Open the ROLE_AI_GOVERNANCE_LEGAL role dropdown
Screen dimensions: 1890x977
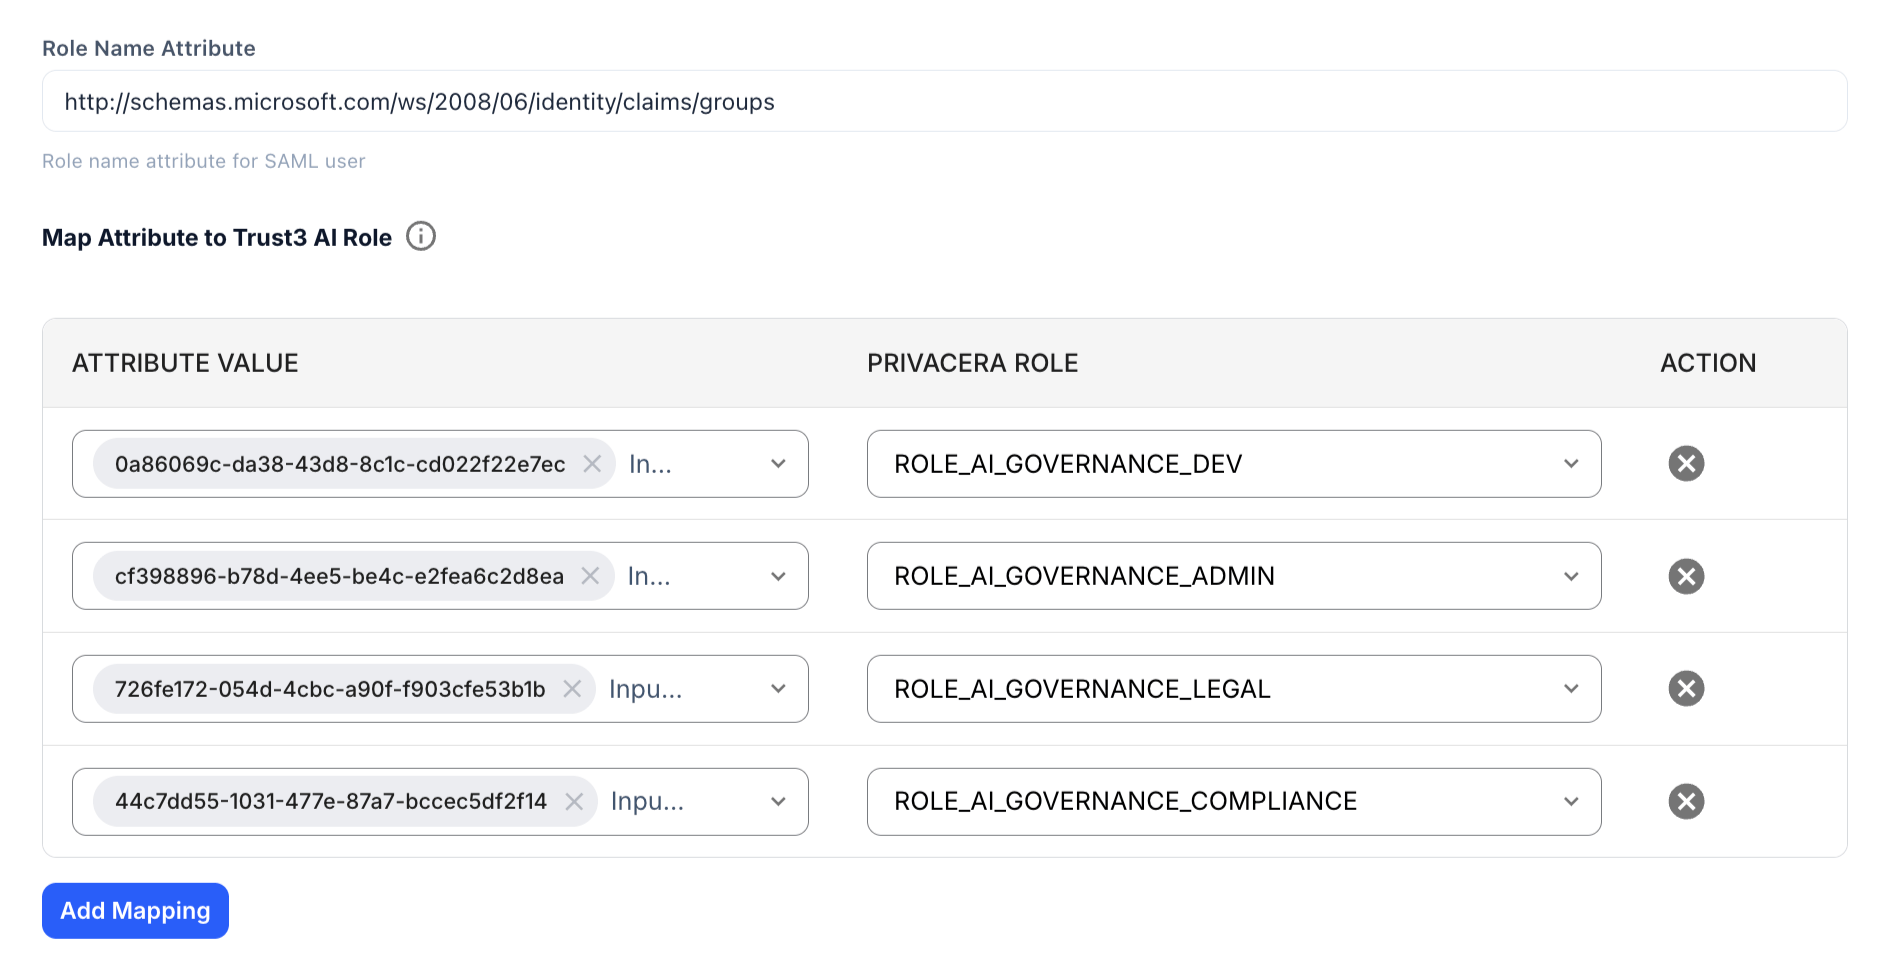point(1234,689)
